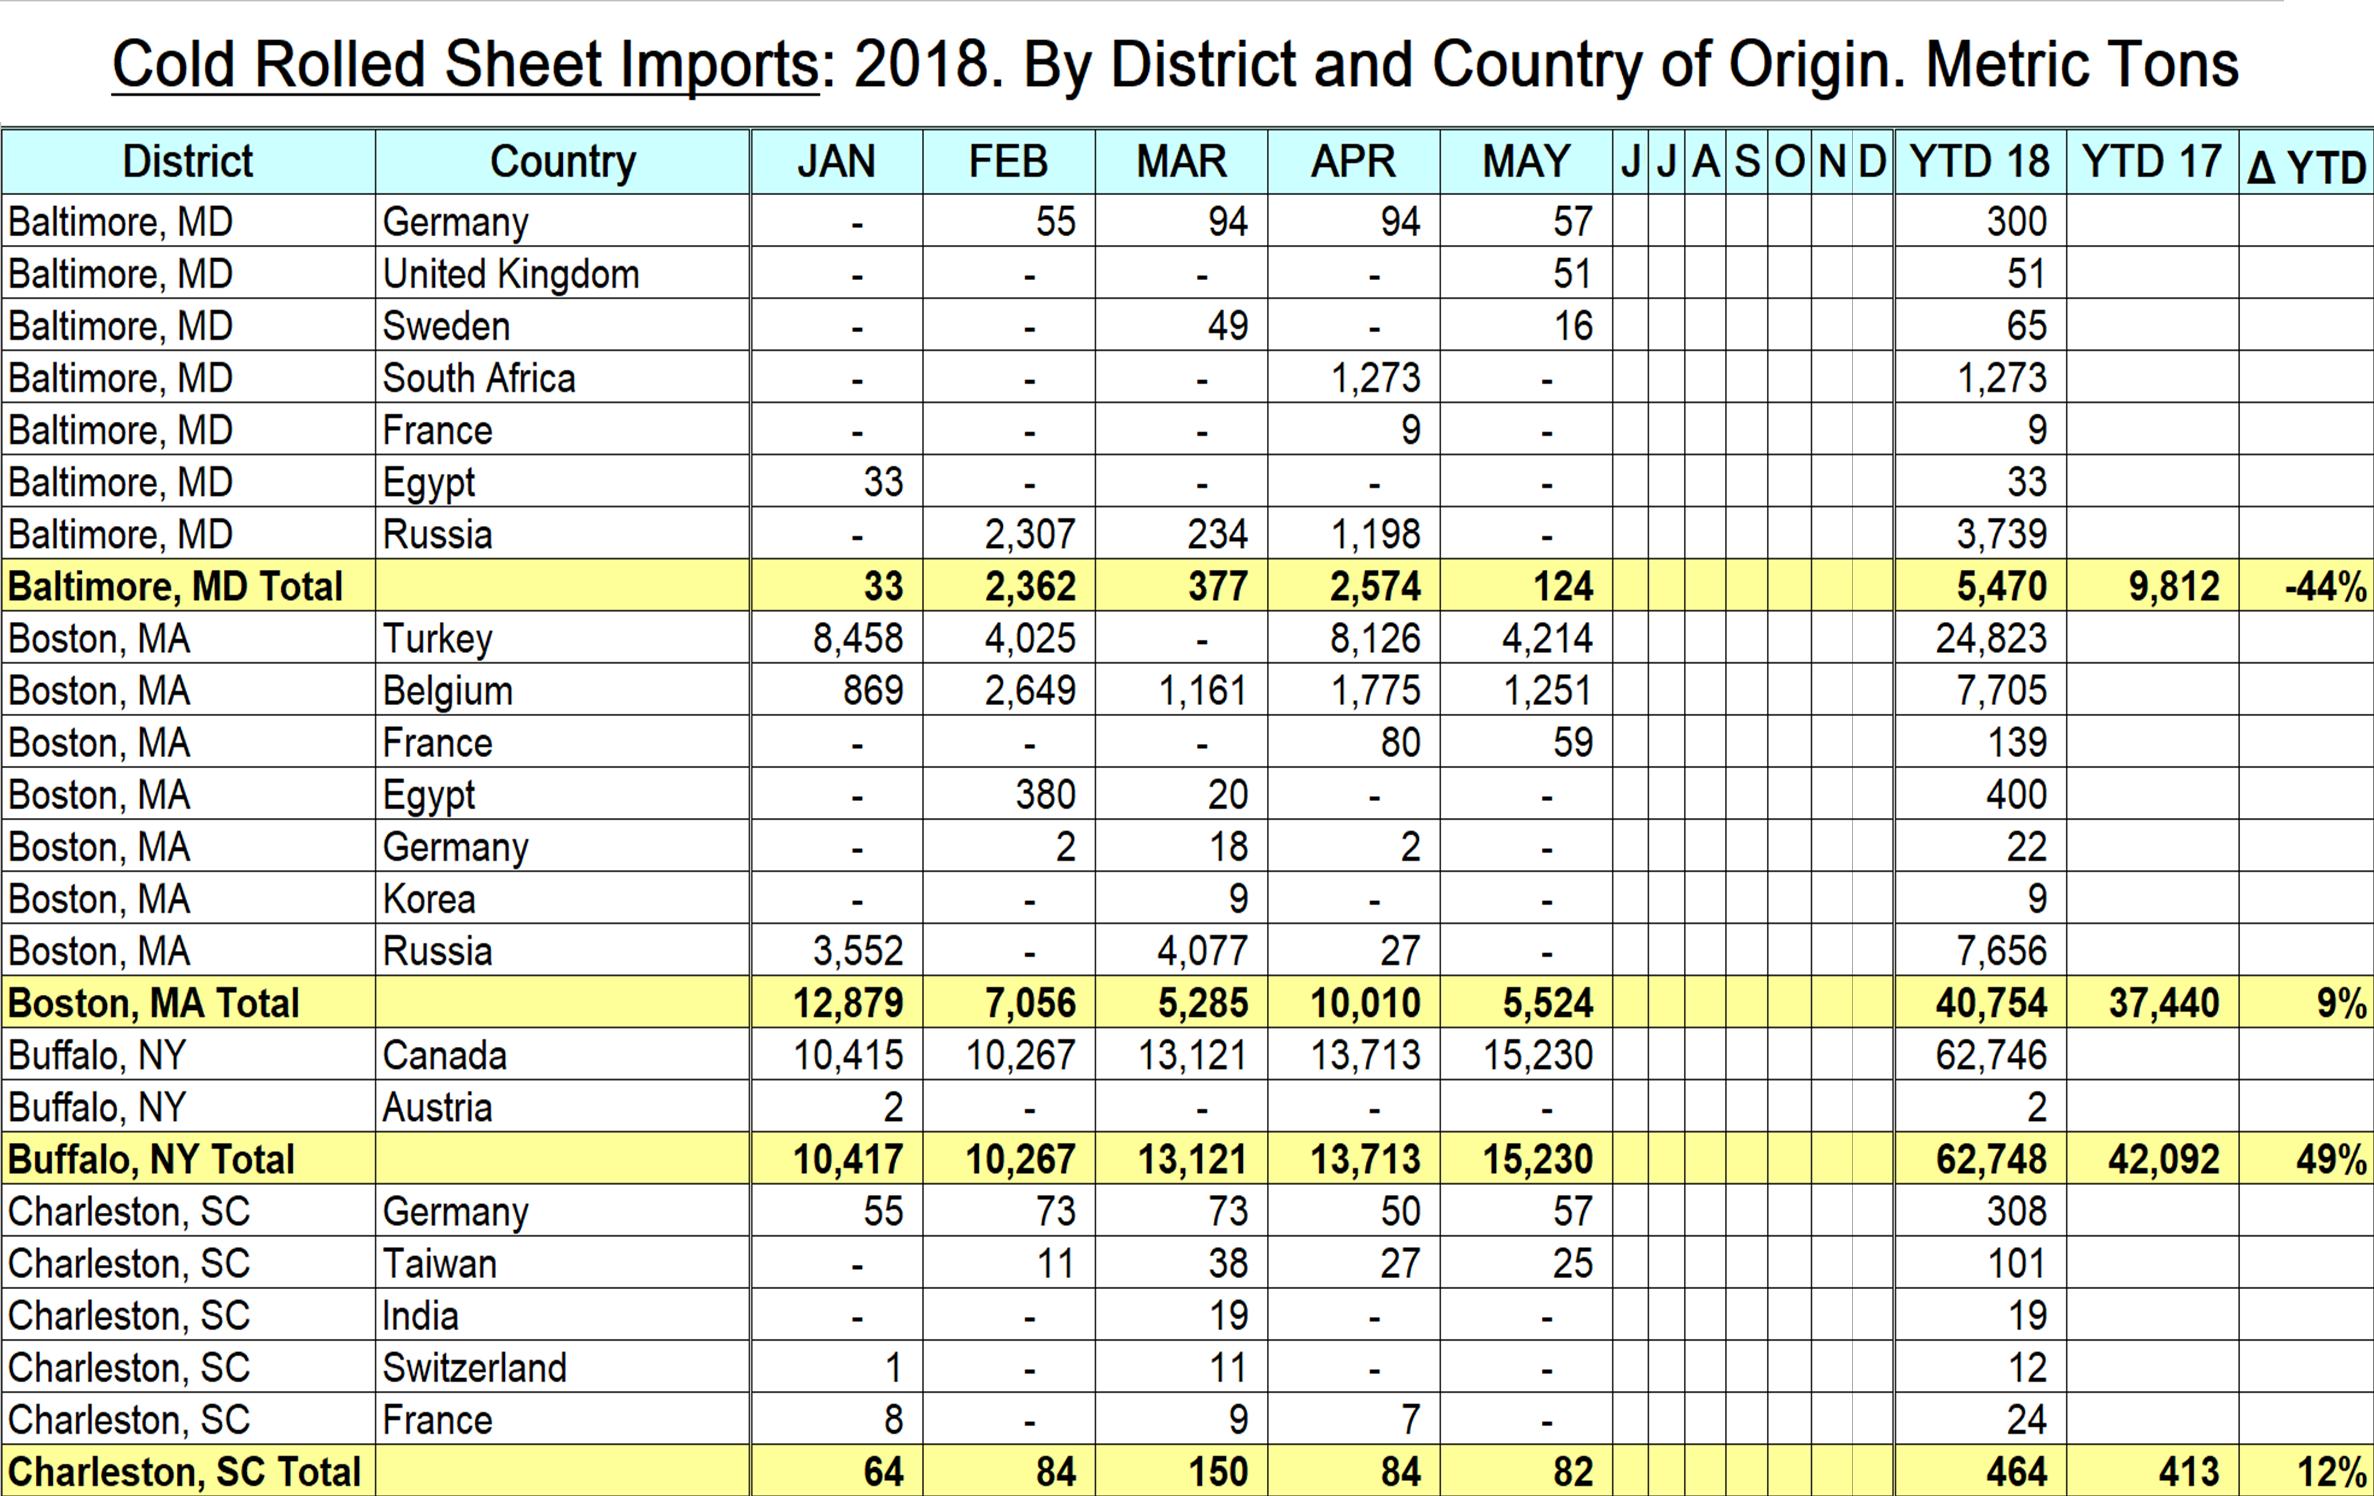Select the Switzerland country cell
Image resolution: width=2374 pixels, height=1496 pixels.
point(474,1368)
